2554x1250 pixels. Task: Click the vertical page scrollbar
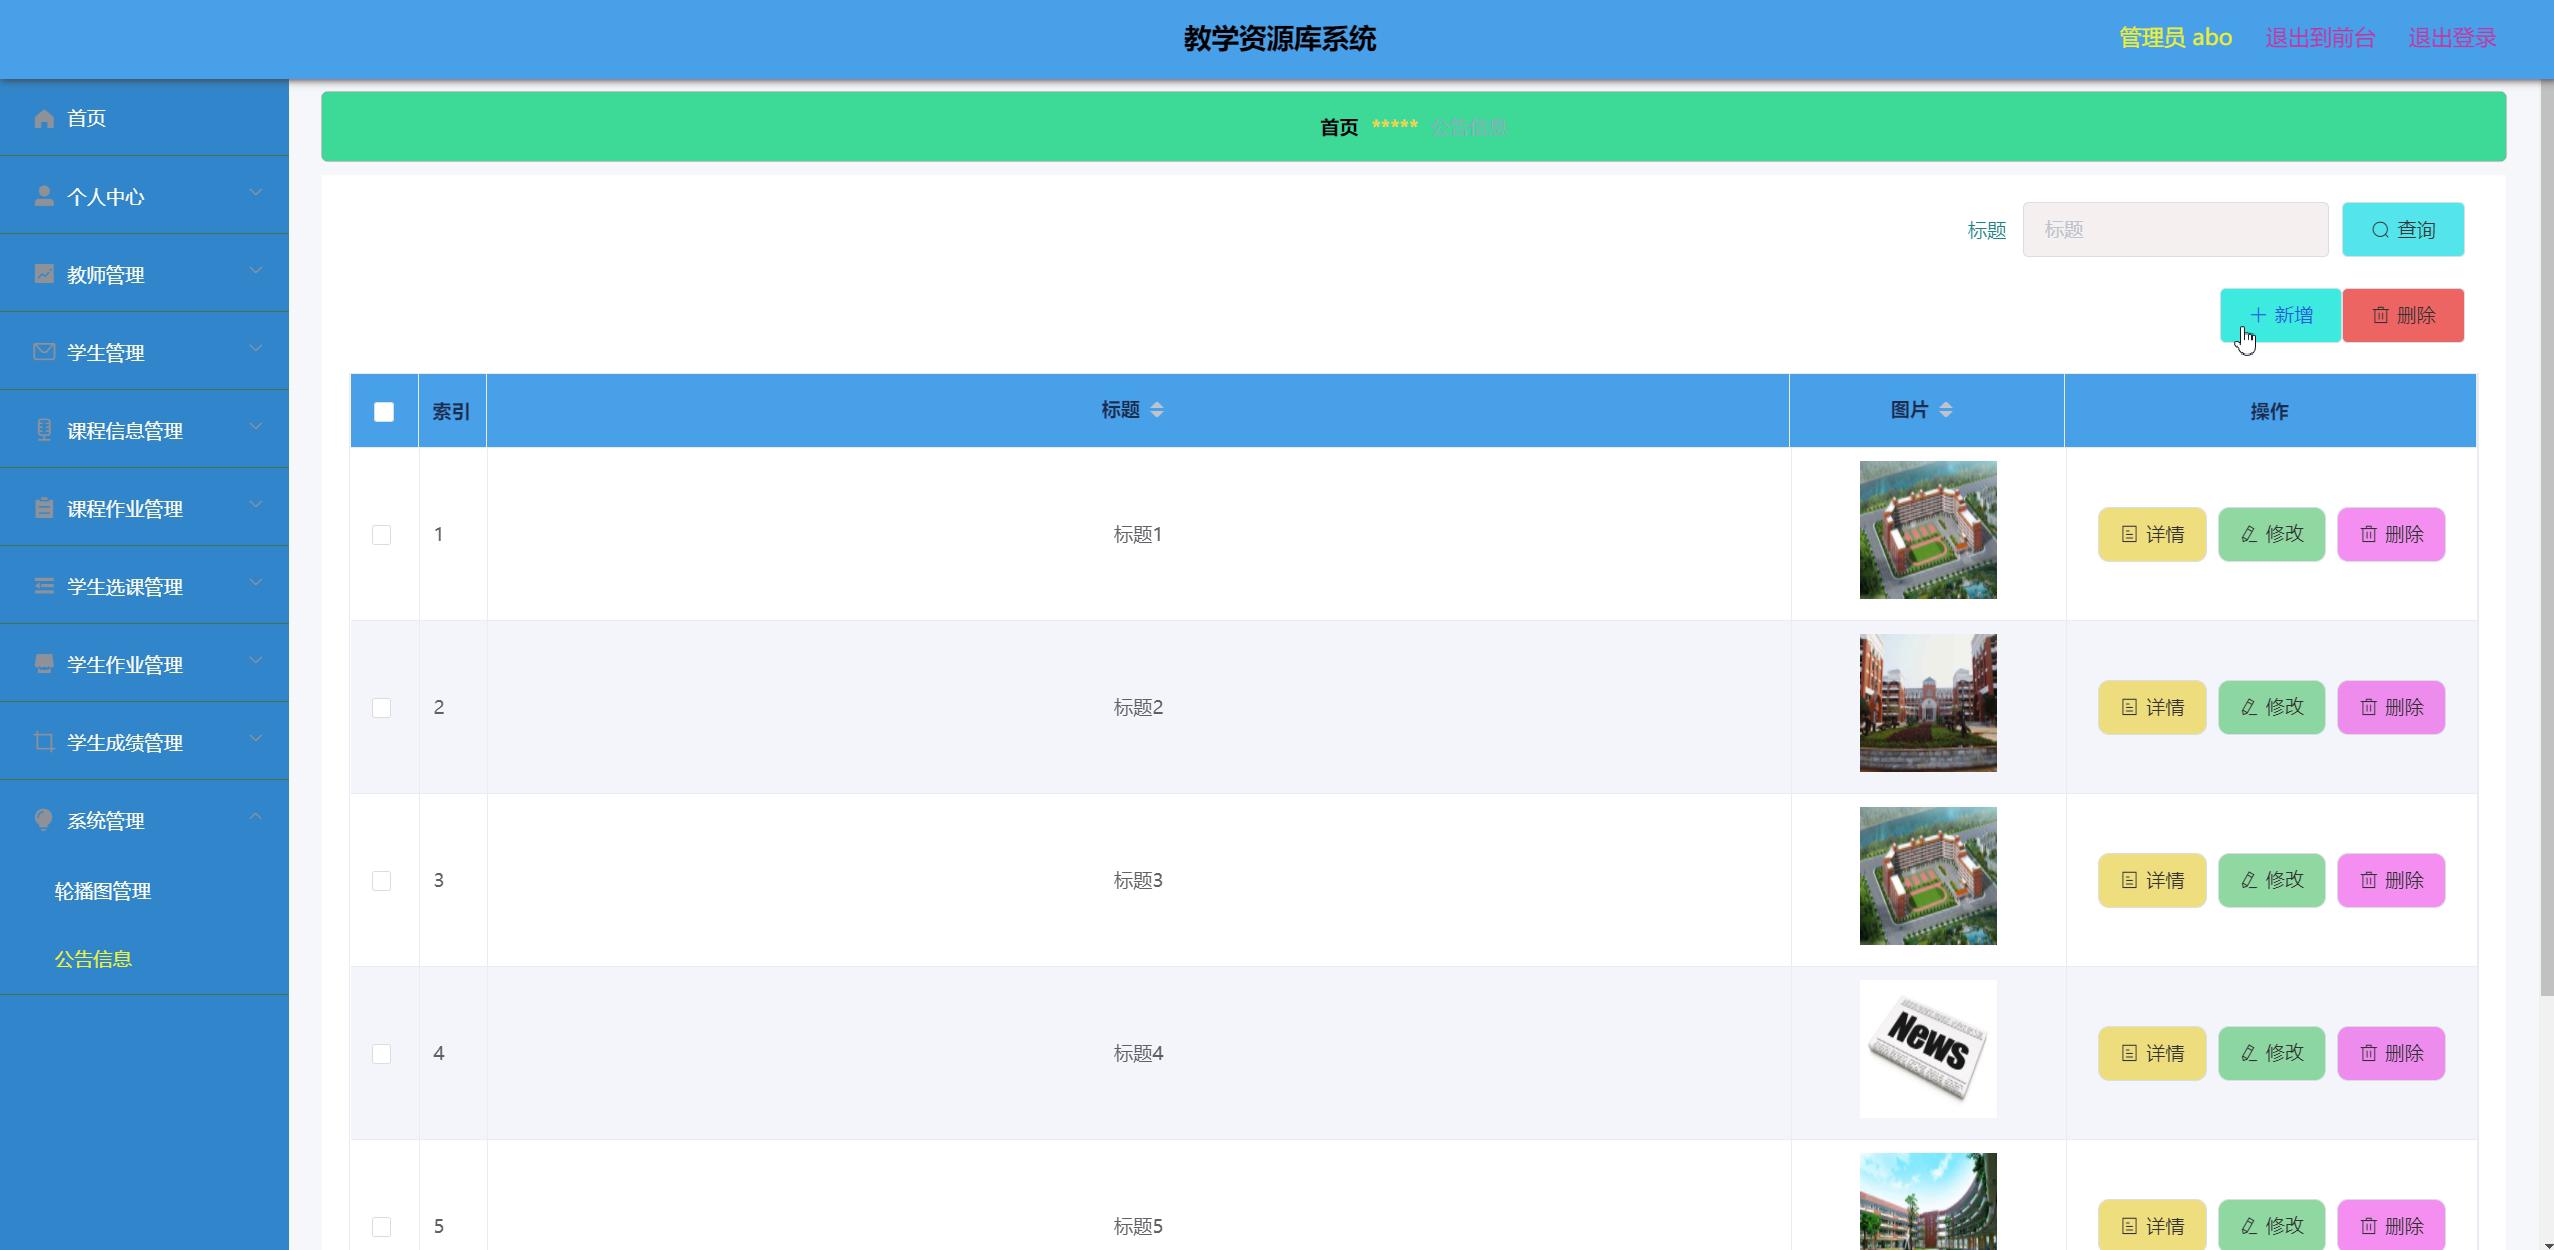click(x=2545, y=540)
